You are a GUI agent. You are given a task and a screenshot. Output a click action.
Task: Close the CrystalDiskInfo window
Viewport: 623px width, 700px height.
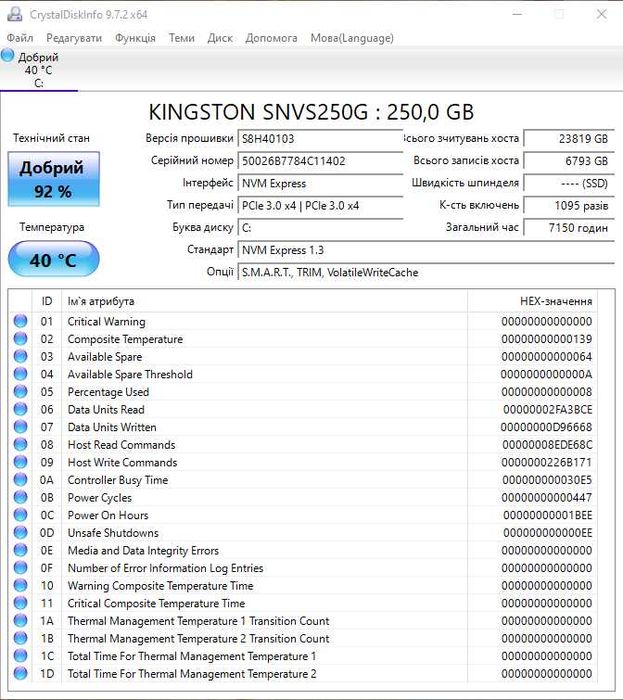point(602,14)
